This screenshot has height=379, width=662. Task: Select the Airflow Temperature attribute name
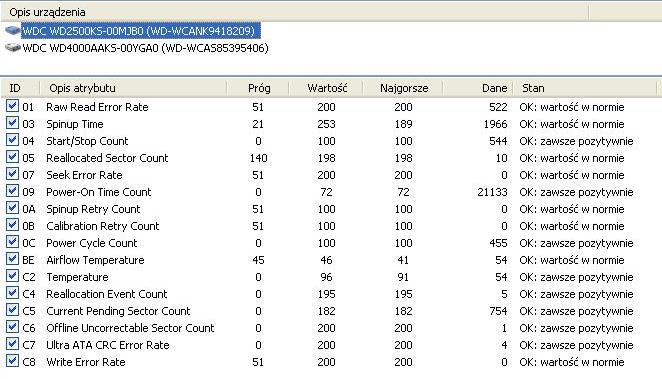pyautogui.click(x=95, y=260)
